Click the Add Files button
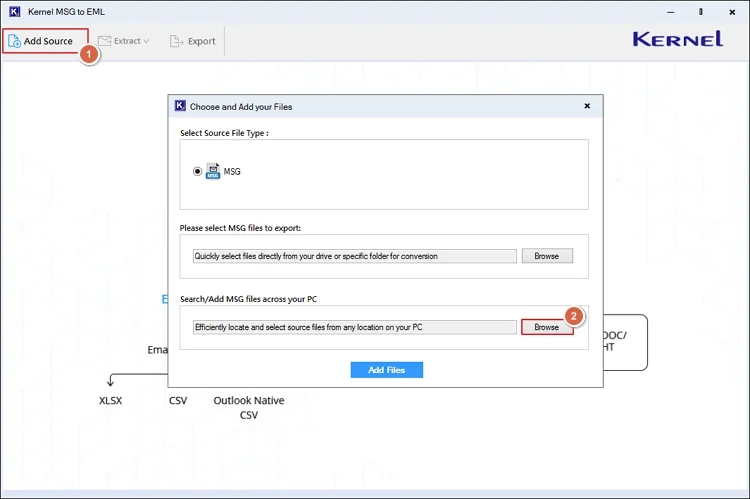The width and height of the screenshot is (750, 499). (386, 370)
